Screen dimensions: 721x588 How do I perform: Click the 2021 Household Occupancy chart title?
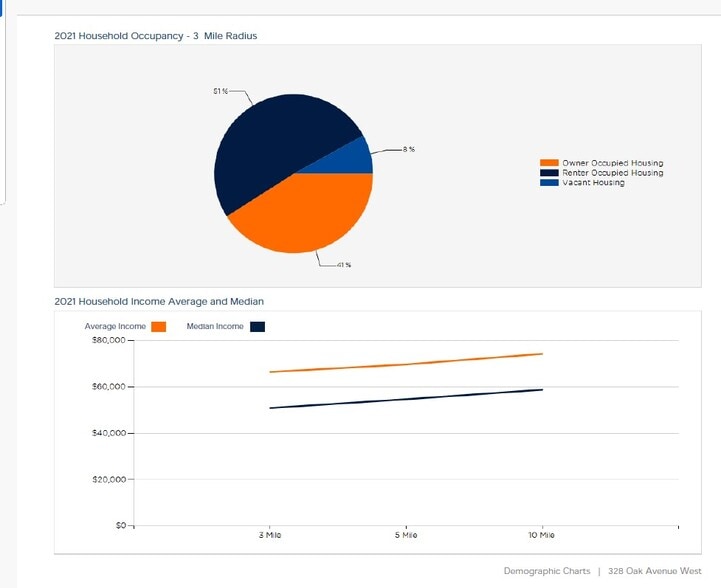coord(155,36)
